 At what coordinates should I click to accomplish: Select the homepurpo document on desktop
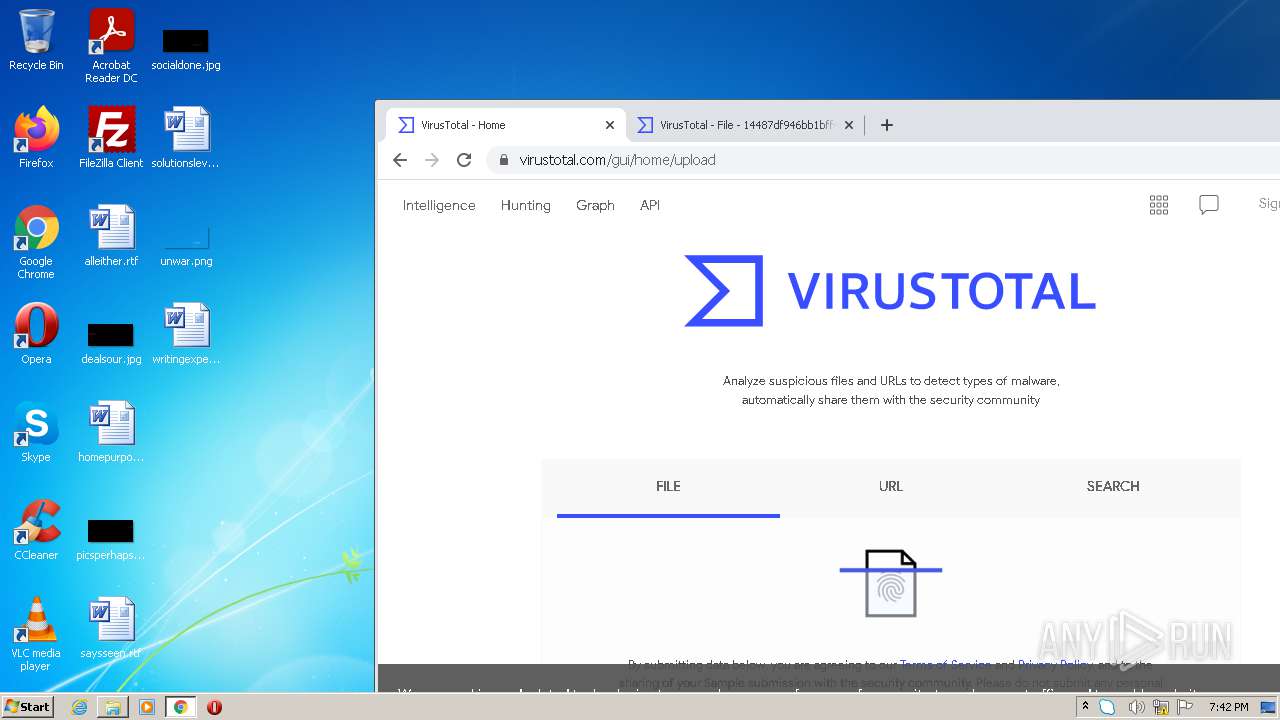click(x=111, y=432)
